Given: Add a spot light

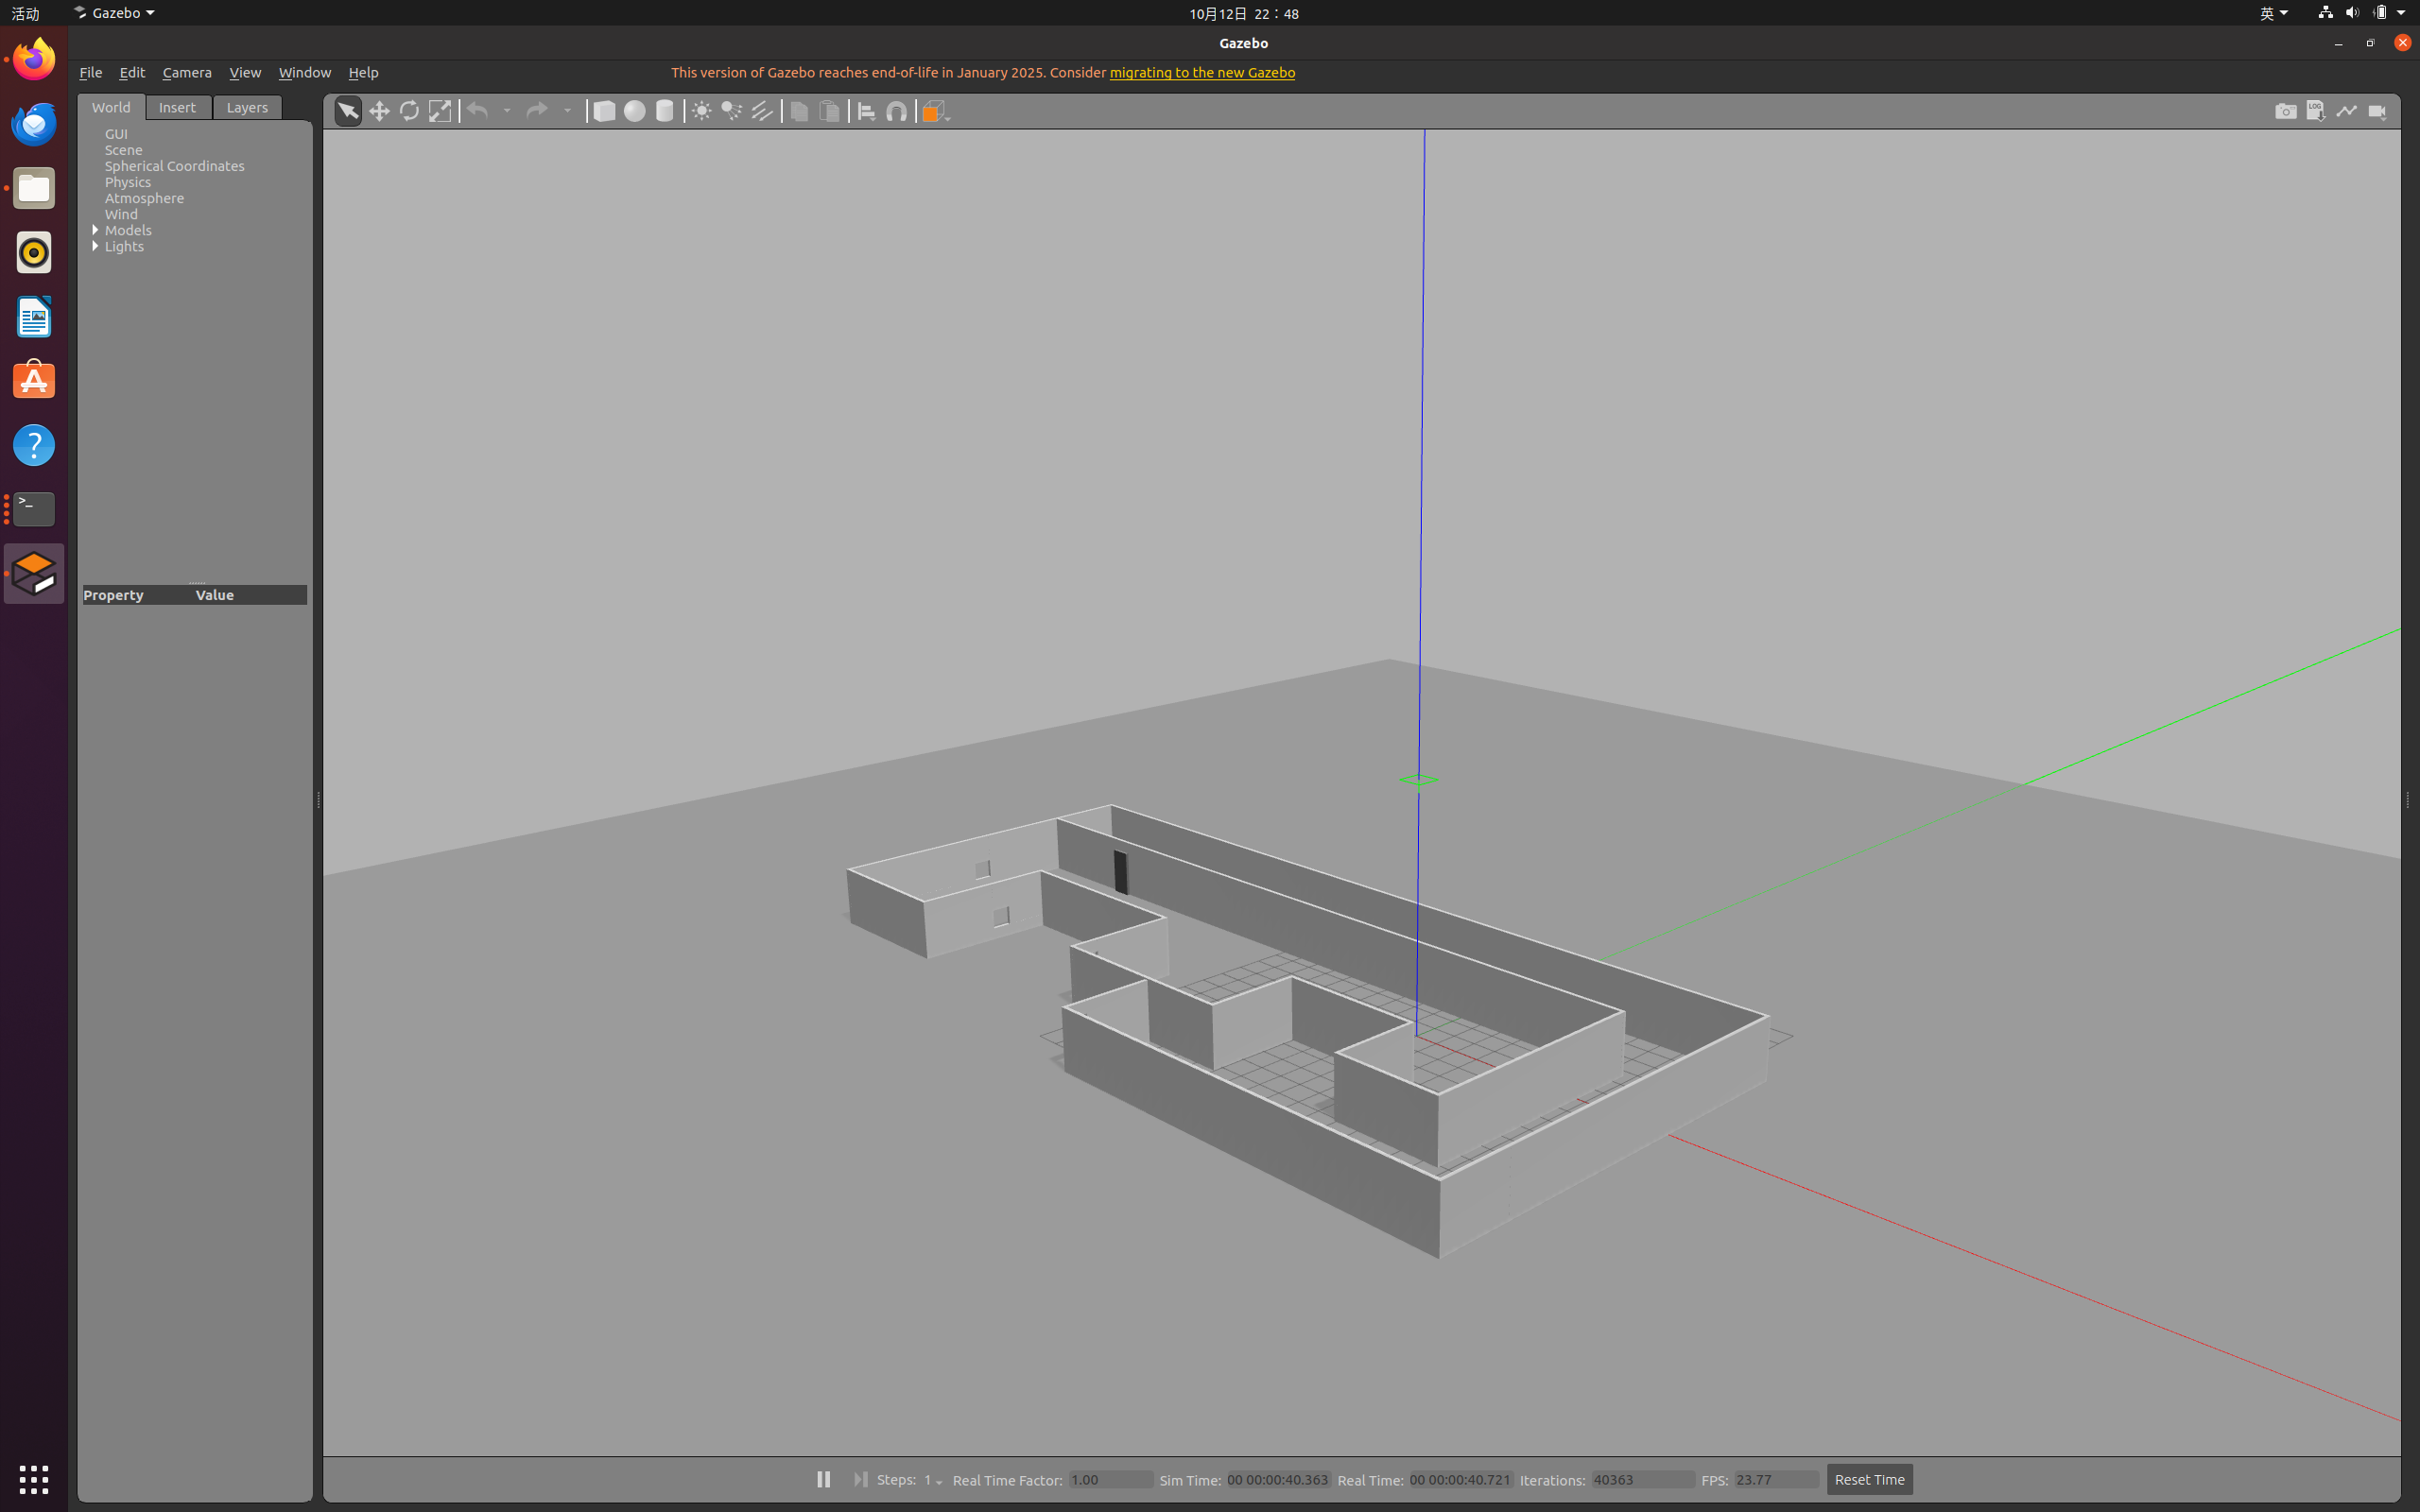Looking at the screenshot, I should tap(732, 111).
